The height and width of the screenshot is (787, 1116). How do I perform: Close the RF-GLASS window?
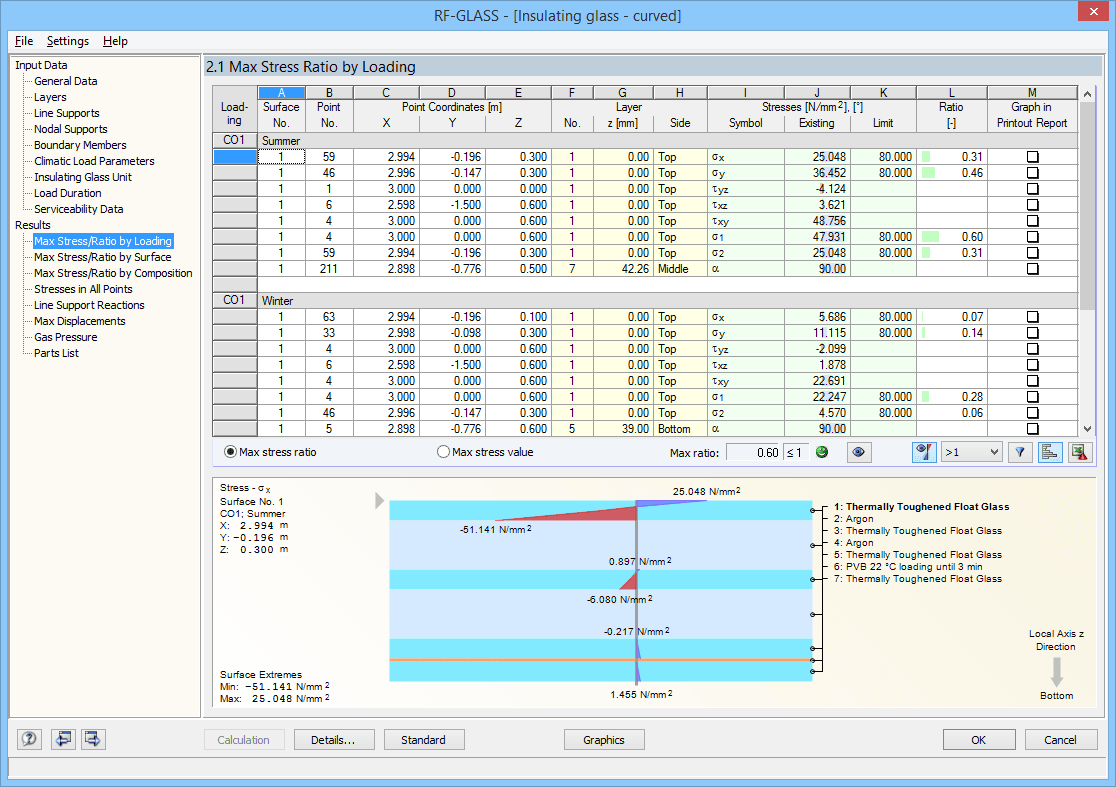click(1093, 11)
